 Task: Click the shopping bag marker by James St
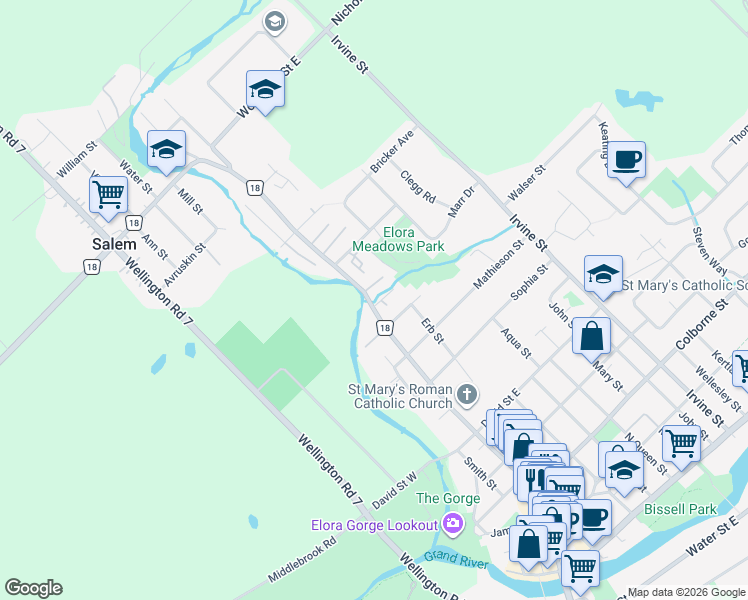(528, 545)
